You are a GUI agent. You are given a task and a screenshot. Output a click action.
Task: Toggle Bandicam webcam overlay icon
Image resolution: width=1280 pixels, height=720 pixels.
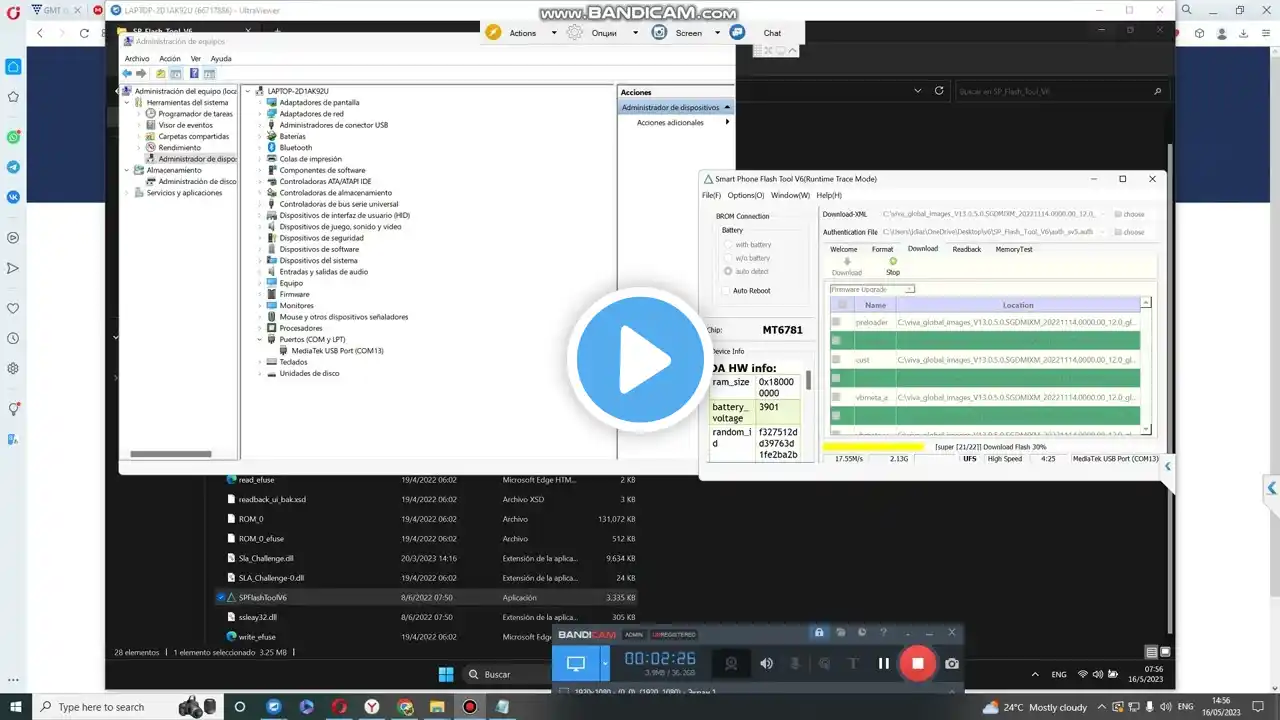[731, 663]
